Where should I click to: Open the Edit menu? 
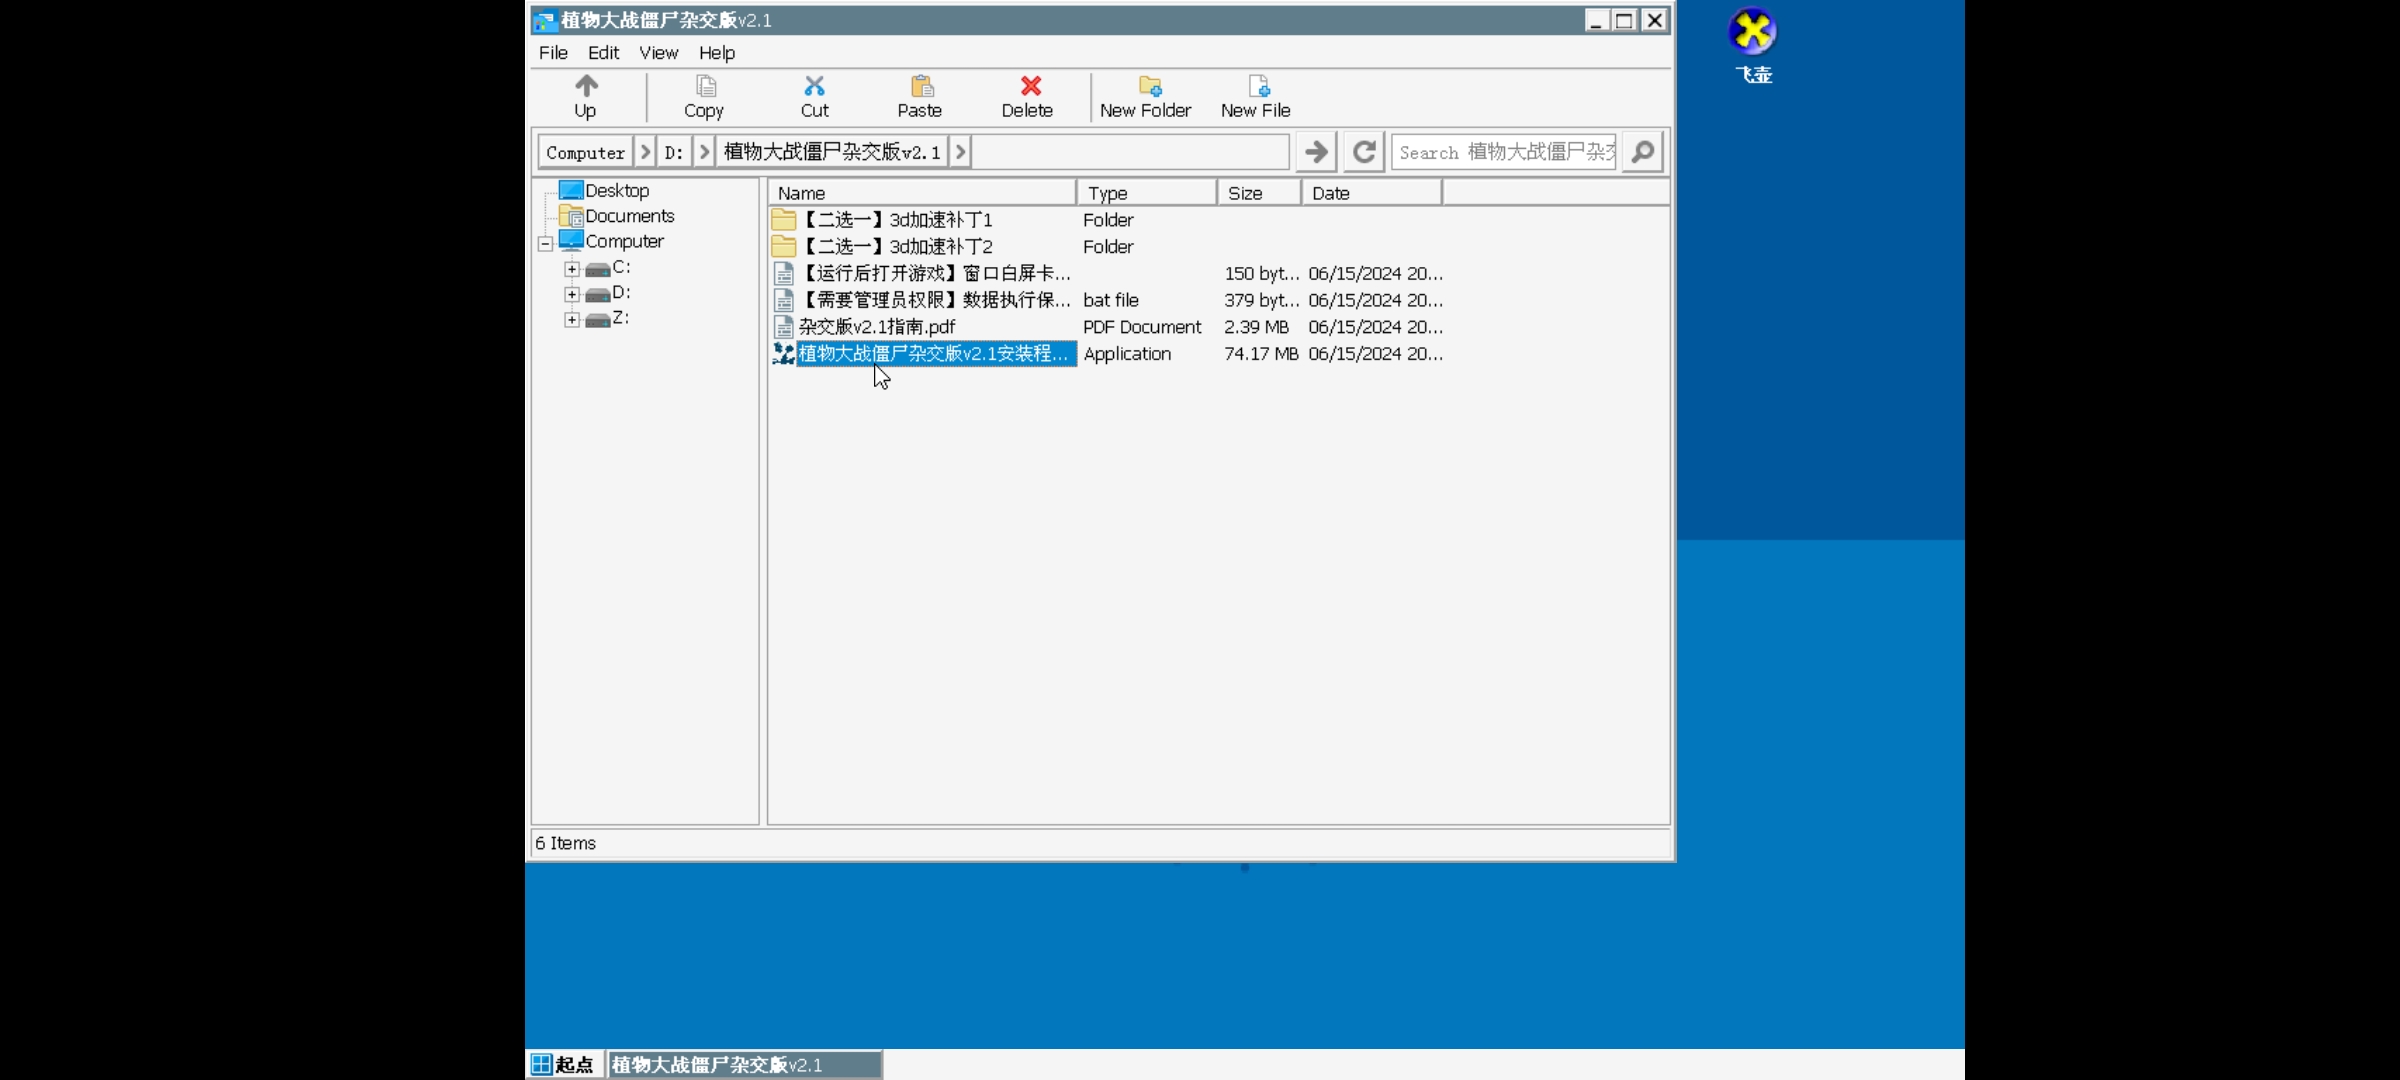coord(603,53)
